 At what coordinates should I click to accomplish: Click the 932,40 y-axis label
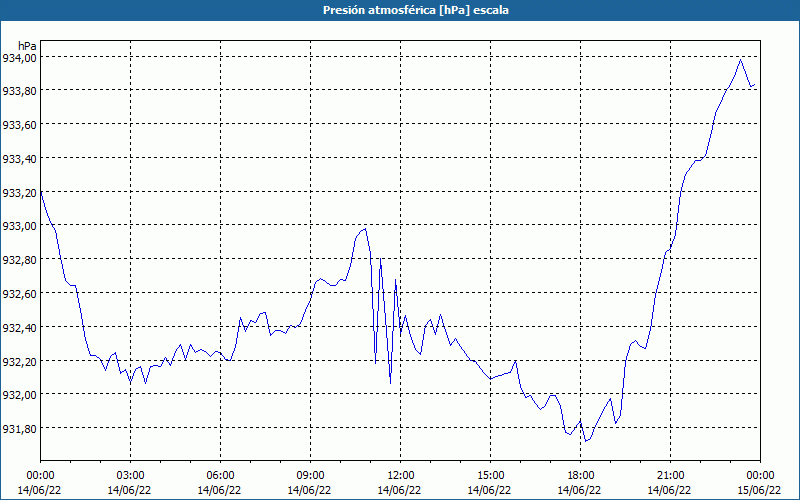19,328
